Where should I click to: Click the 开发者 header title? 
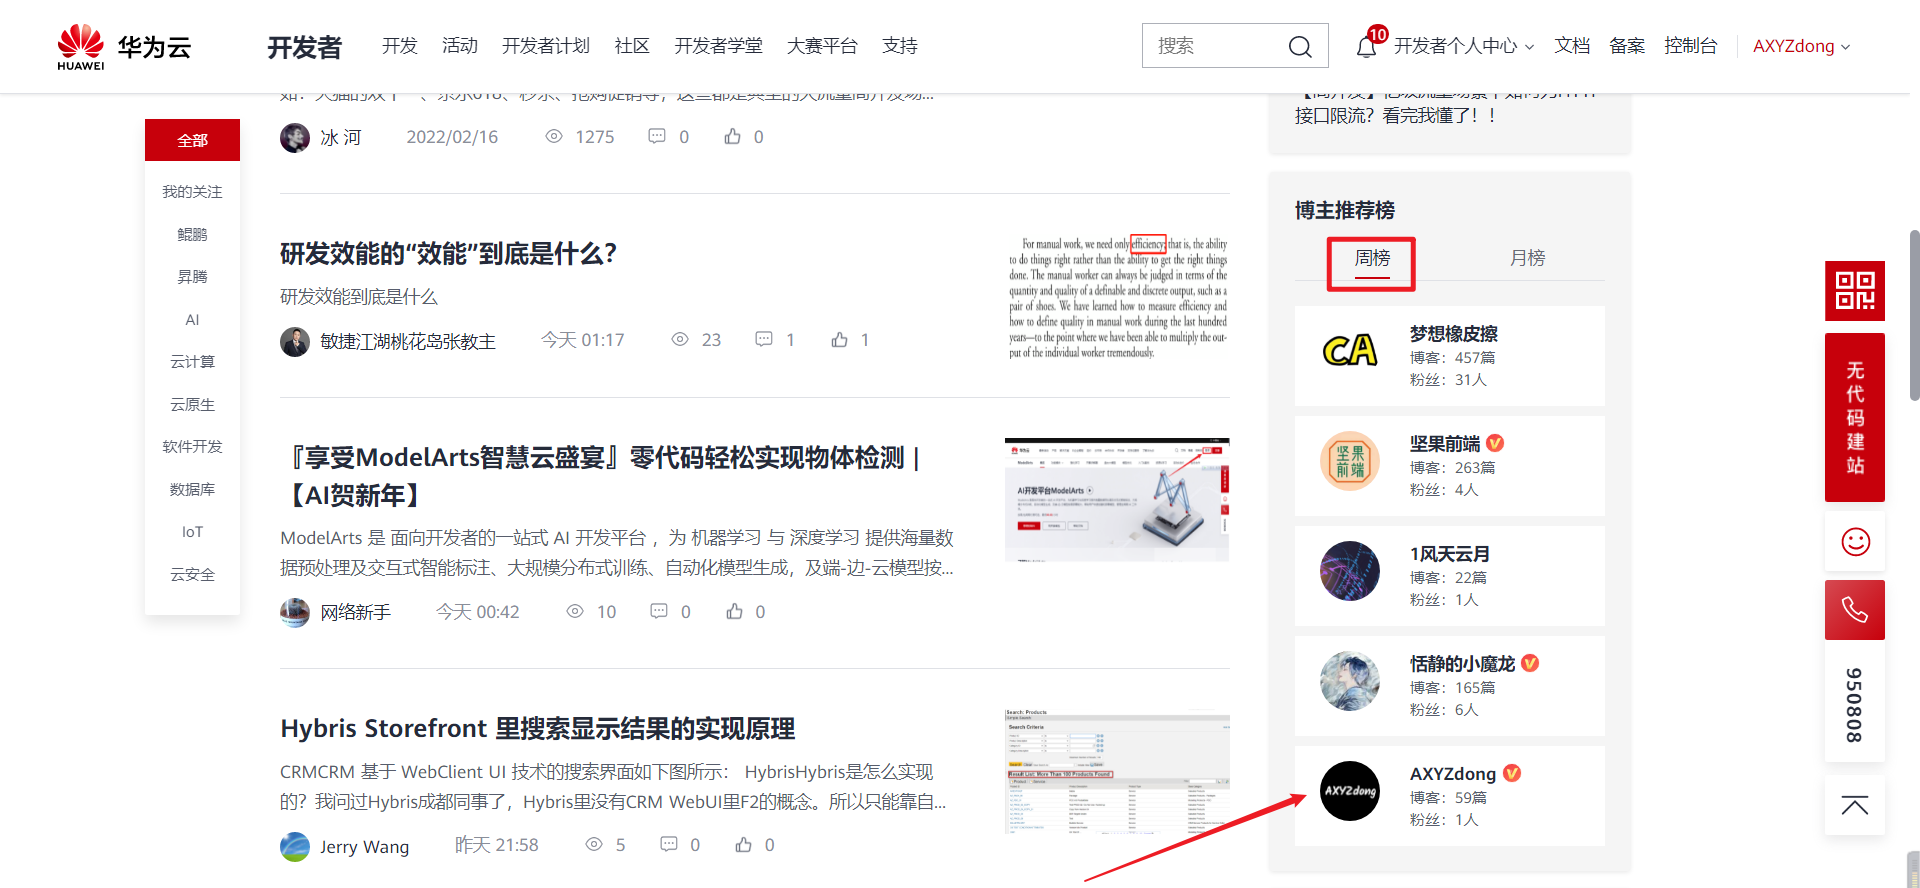click(304, 47)
